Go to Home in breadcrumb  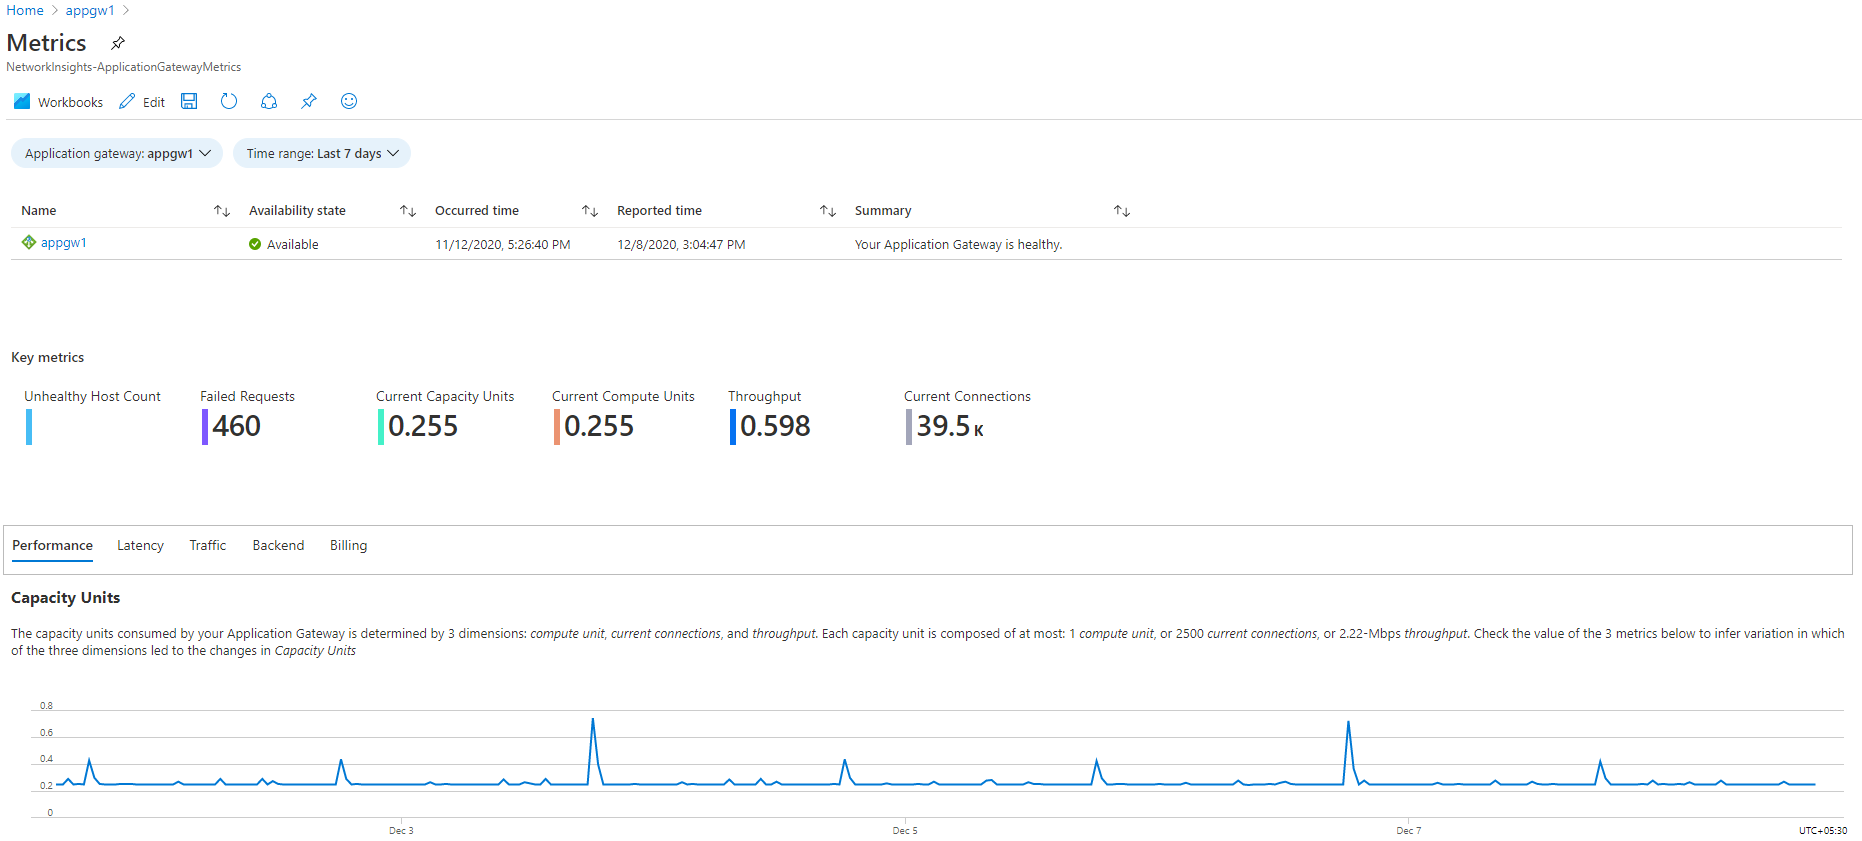[x=25, y=10]
